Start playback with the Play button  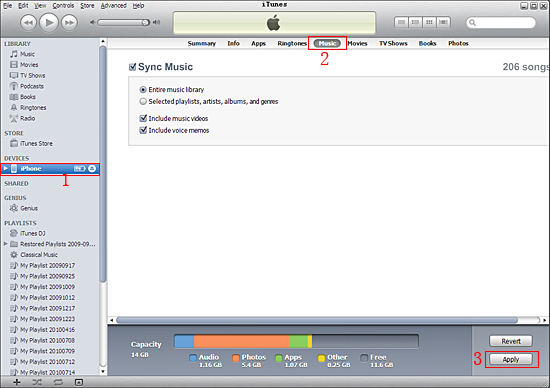[x=49, y=22]
